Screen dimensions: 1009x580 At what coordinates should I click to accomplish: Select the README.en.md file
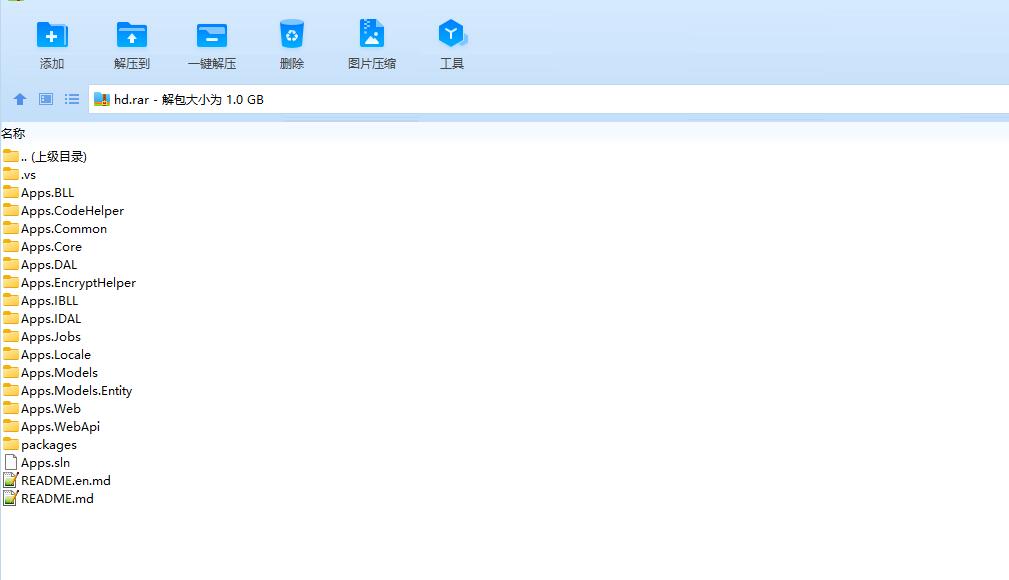pyautogui.click(x=65, y=480)
